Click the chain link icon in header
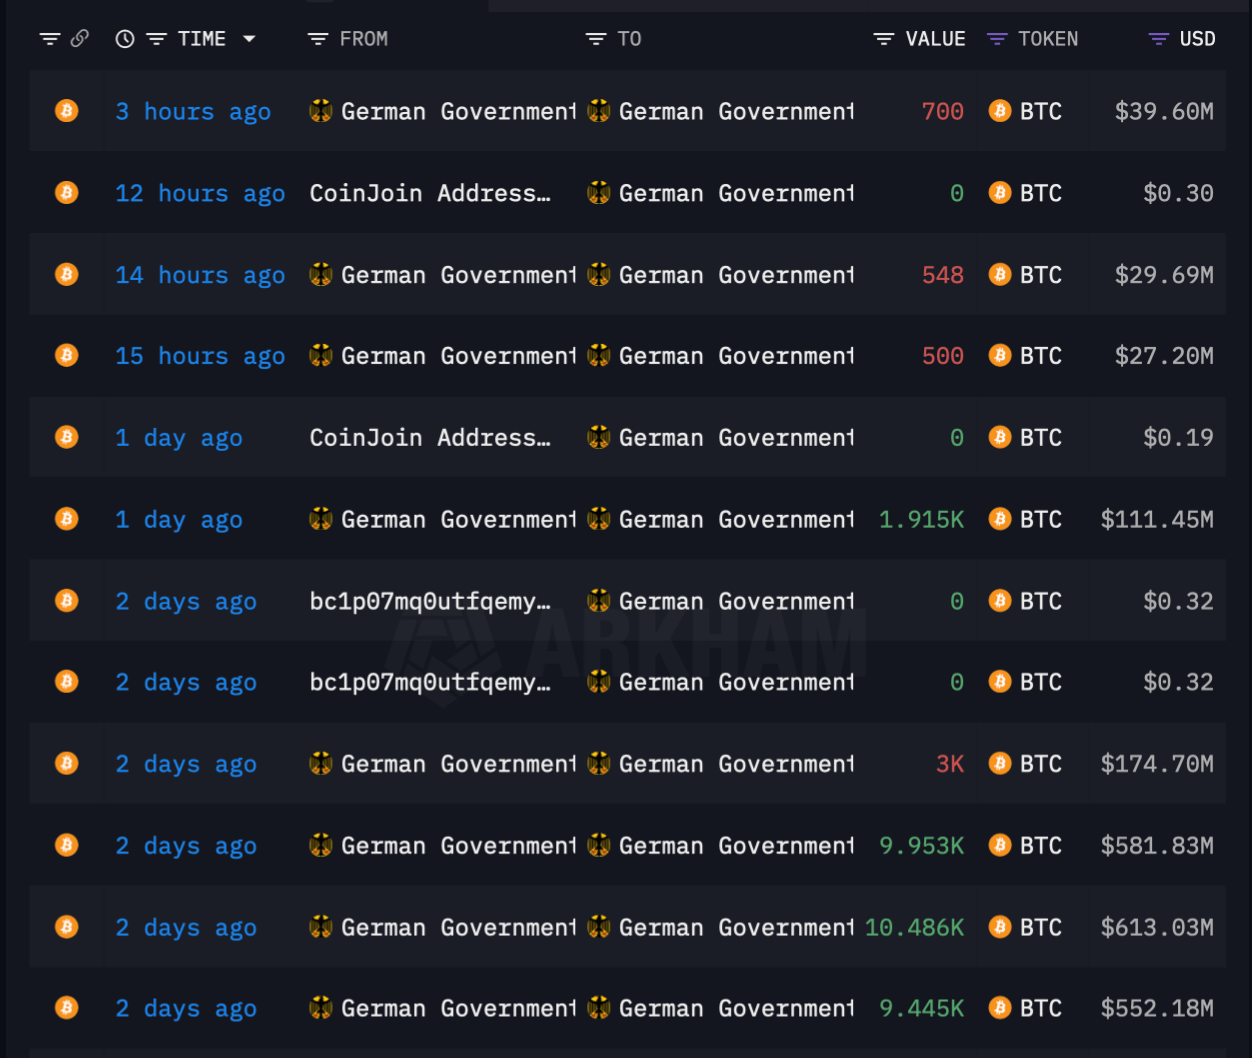Image resolution: width=1252 pixels, height=1058 pixels. coord(80,39)
